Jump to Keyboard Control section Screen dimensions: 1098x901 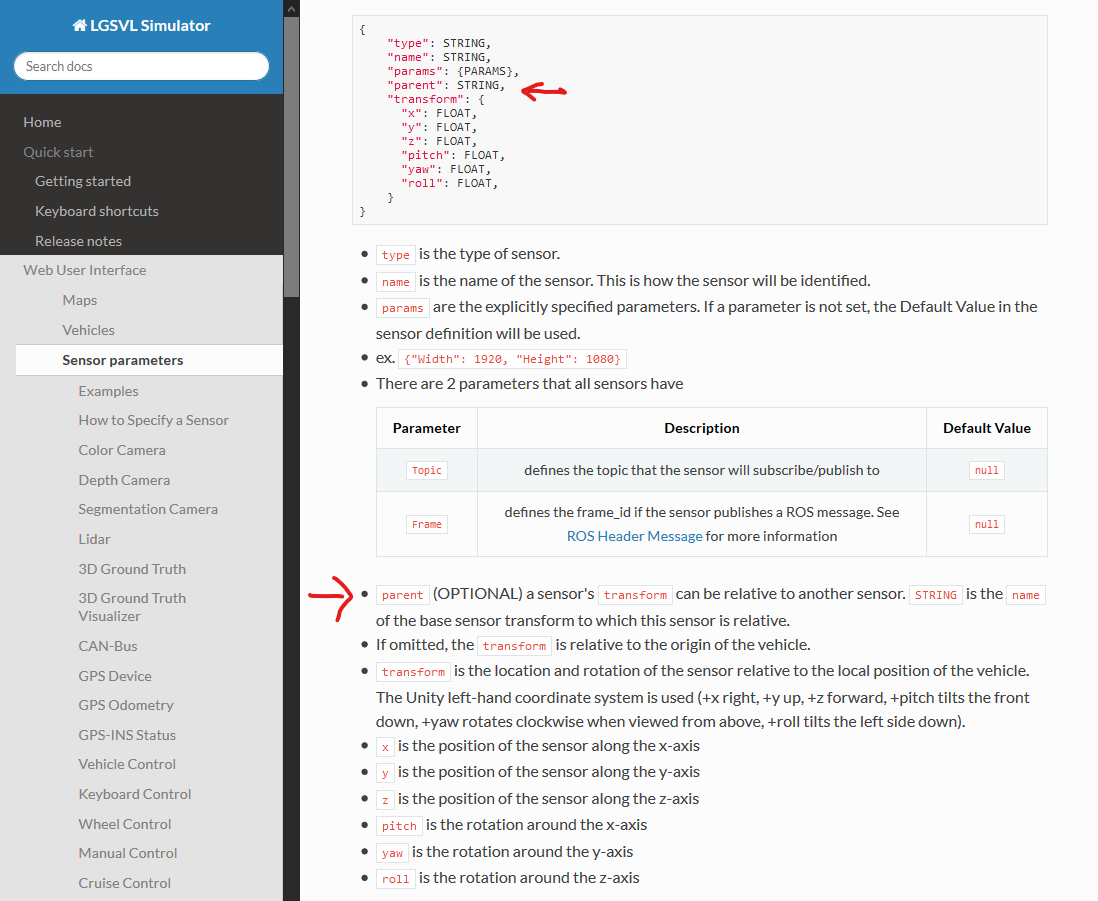pos(134,795)
